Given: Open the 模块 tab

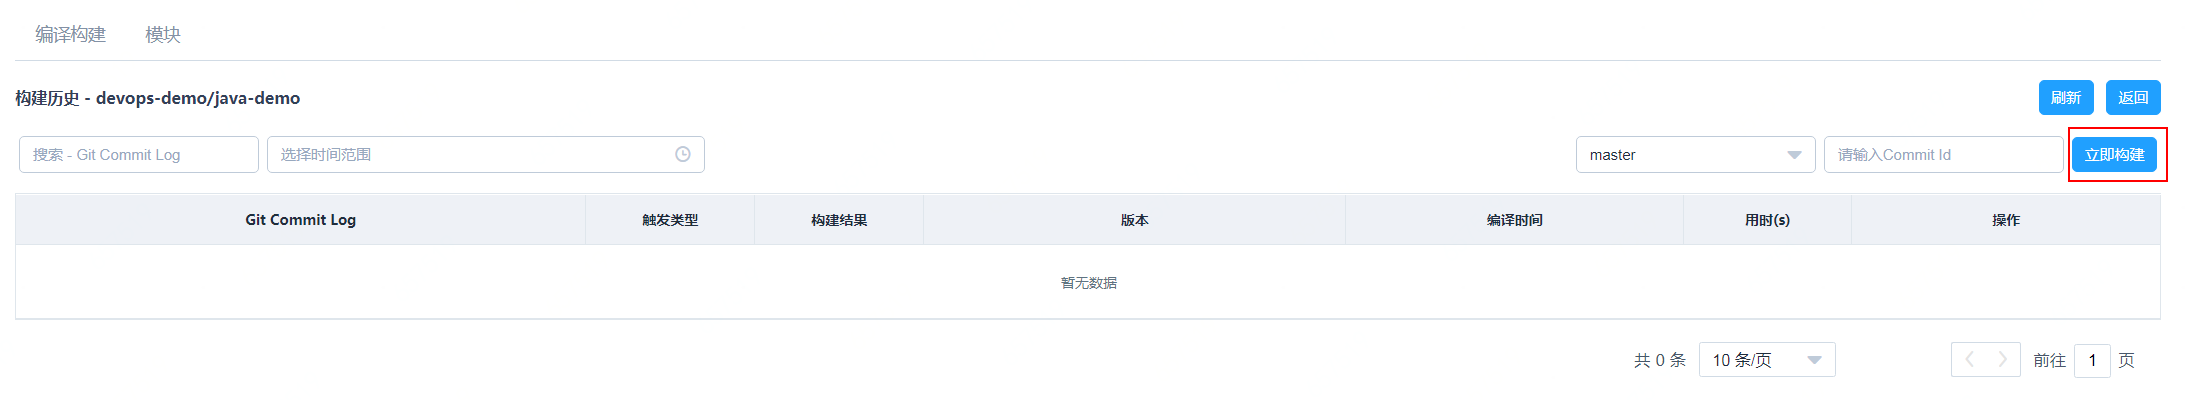Looking at the screenshot, I should click(163, 35).
